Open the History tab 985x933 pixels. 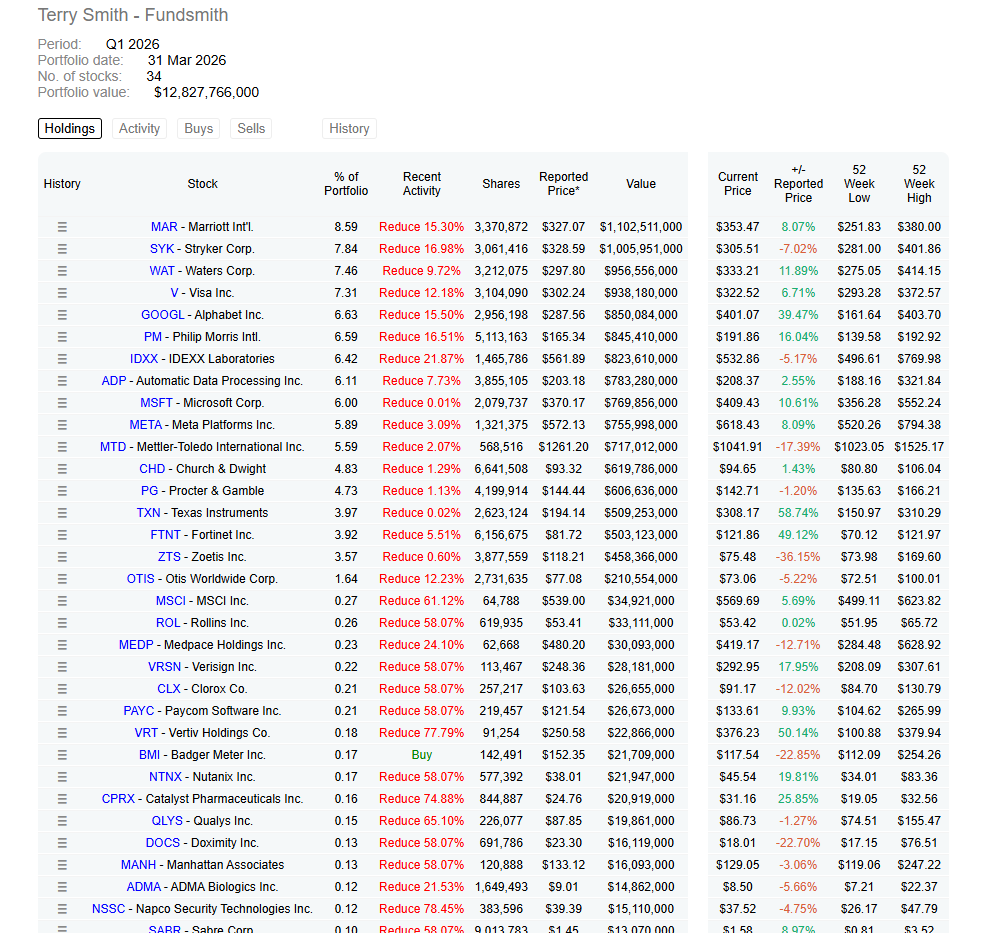pyautogui.click(x=349, y=128)
